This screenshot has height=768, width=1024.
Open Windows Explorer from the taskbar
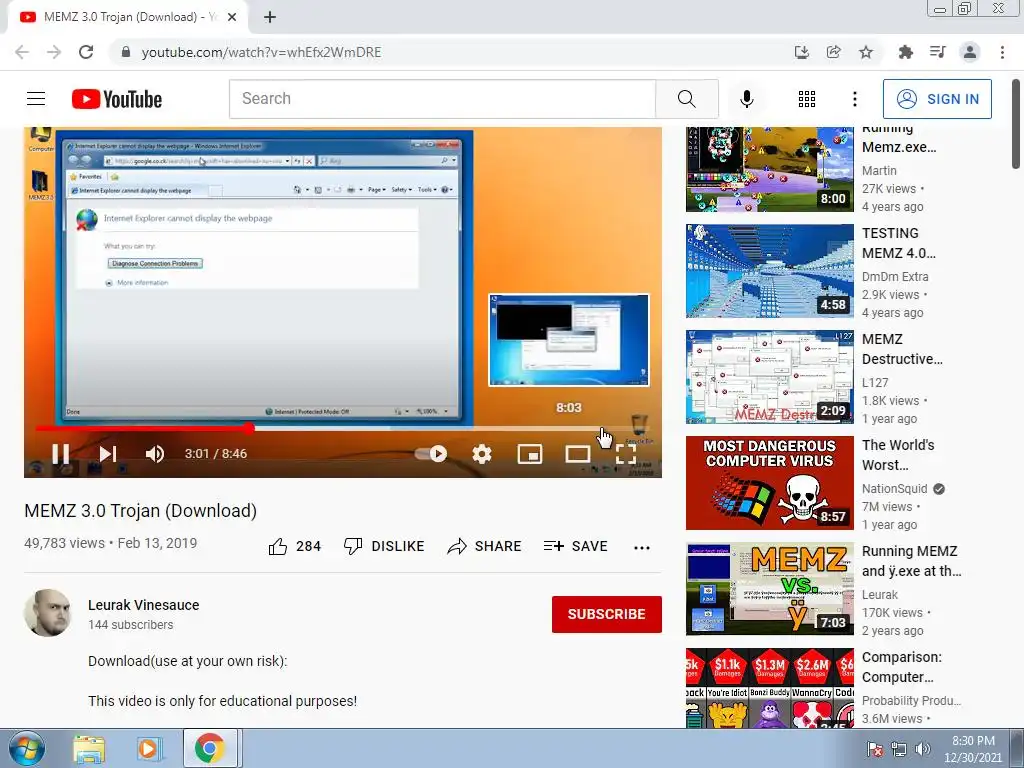(x=89, y=748)
